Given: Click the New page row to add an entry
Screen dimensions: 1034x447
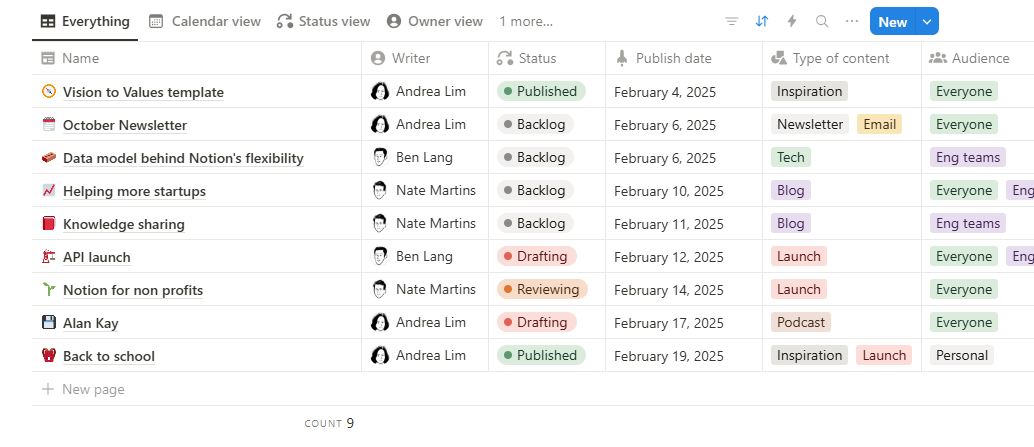Looking at the screenshot, I should [x=93, y=389].
